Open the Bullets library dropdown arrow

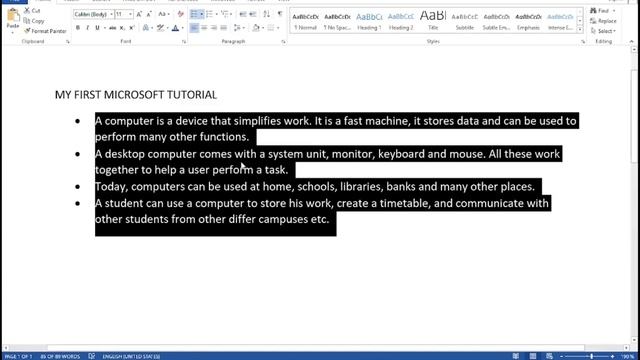click(x=202, y=14)
